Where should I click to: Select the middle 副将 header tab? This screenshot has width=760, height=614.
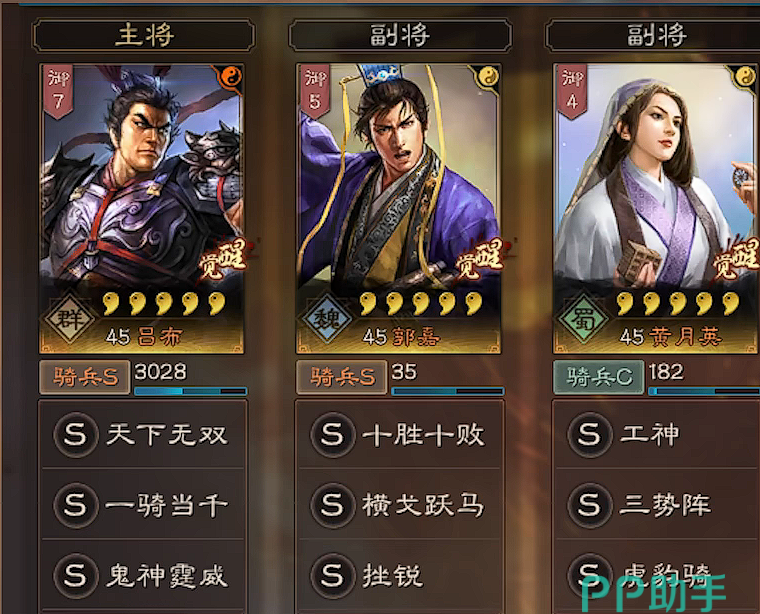click(400, 35)
